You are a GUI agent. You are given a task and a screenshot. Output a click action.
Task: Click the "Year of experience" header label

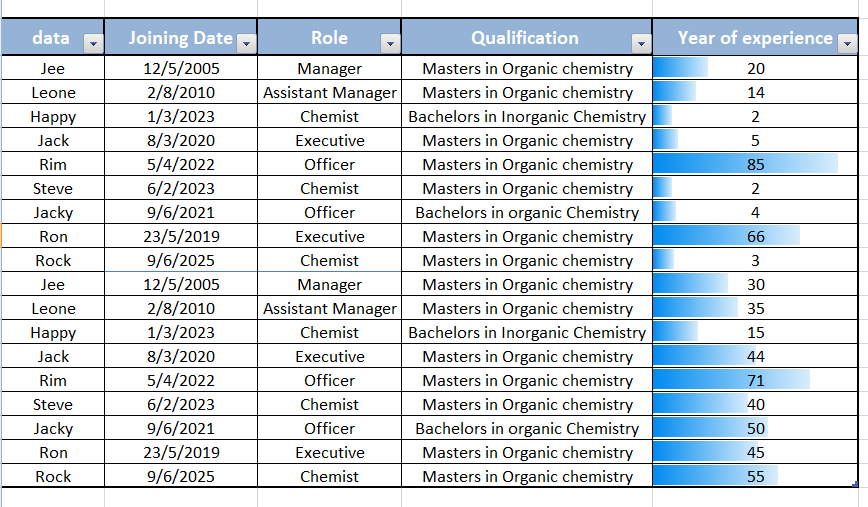(755, 38)
